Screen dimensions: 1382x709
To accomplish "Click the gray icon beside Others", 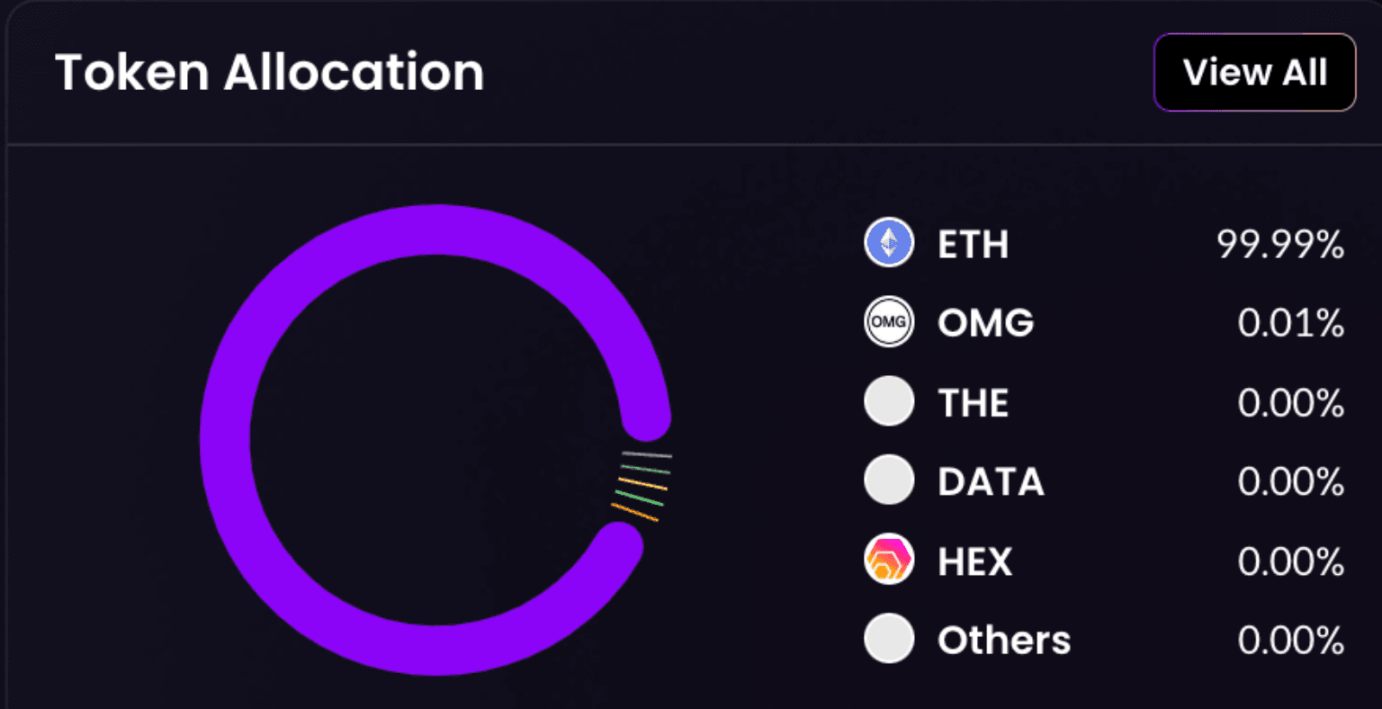I will click(x=888, y=639).
